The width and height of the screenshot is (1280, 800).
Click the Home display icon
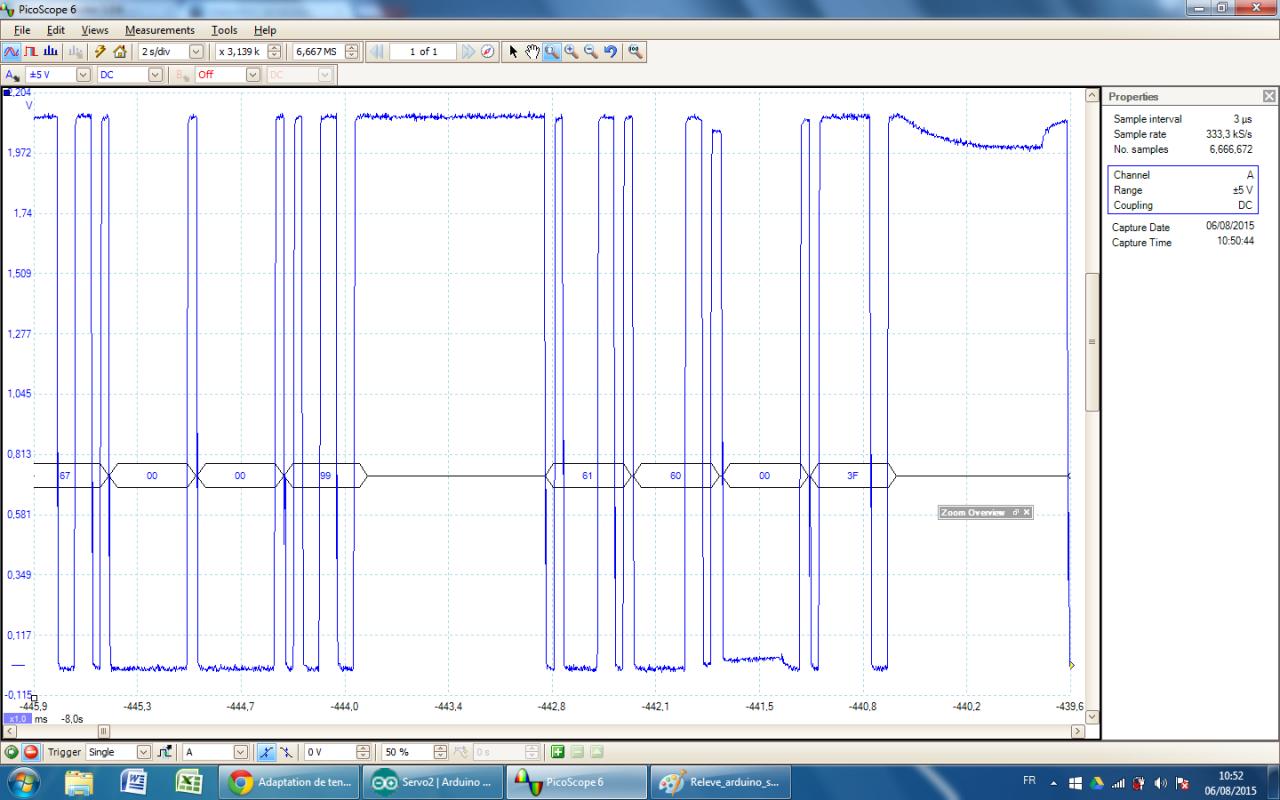pyautogui.click(x=120, y=52)
